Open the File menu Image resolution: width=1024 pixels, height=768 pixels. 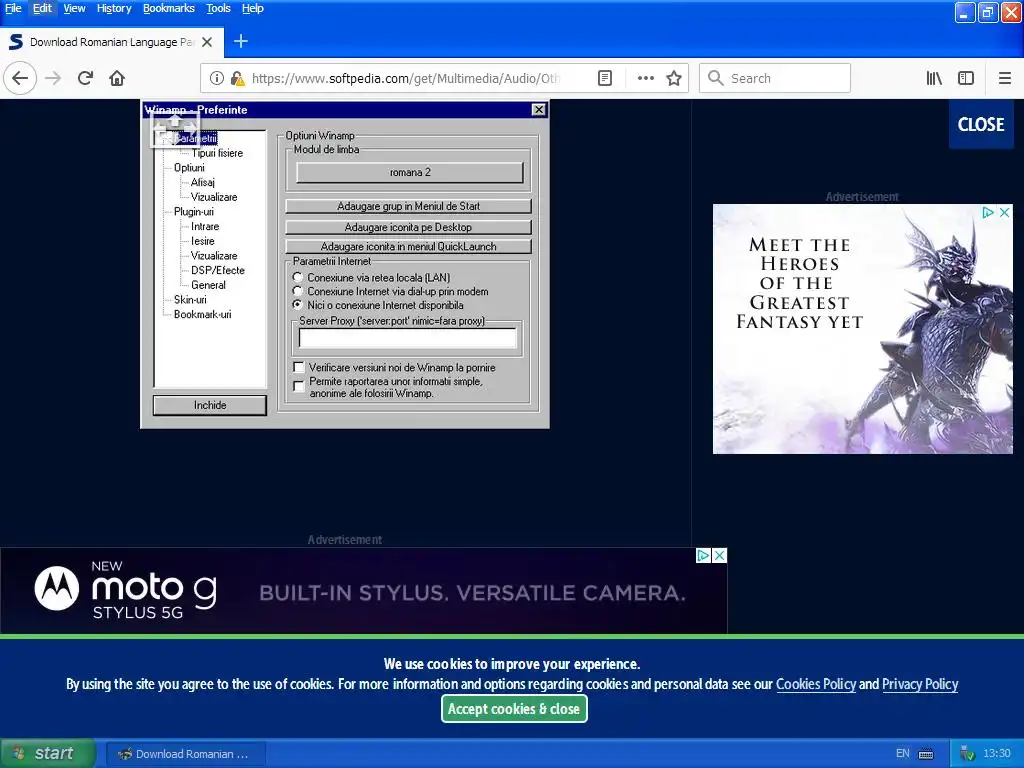[x=13, y=8]
